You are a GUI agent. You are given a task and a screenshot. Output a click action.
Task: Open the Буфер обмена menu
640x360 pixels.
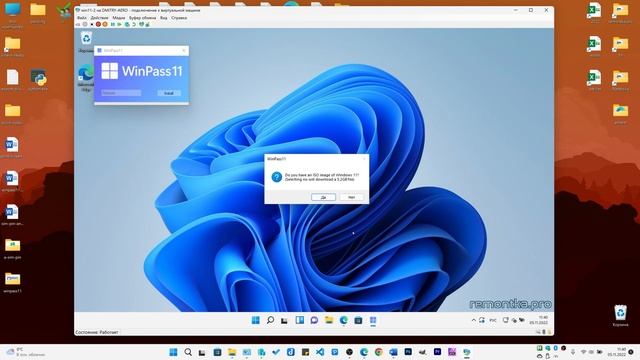pos(142,18)
